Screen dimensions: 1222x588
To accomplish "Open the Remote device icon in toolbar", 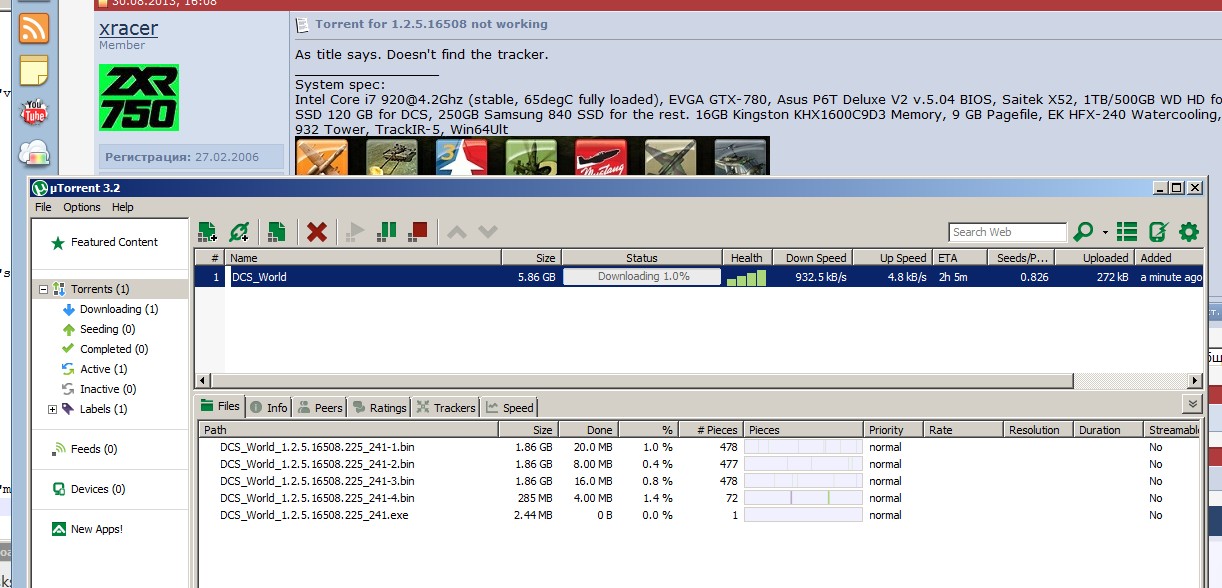I will [x=1158, y=232].
